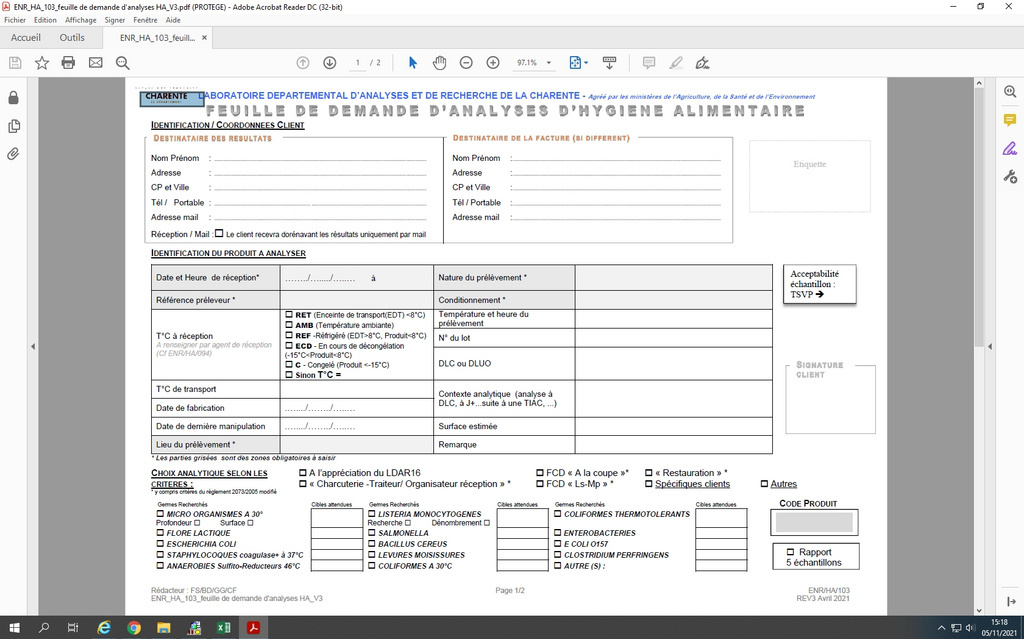Open the zoom level 97.1% dropdown

[x=549, y=63]
